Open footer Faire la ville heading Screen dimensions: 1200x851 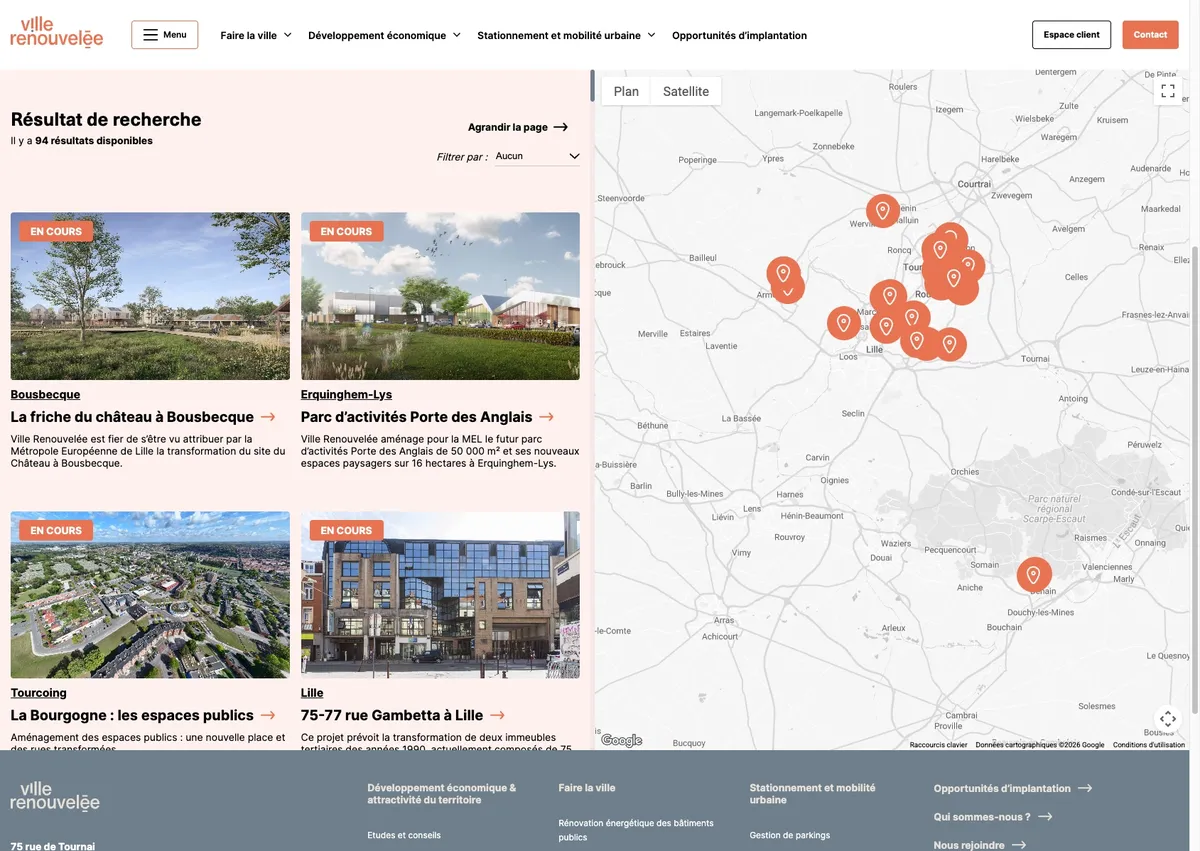[587, 788]
